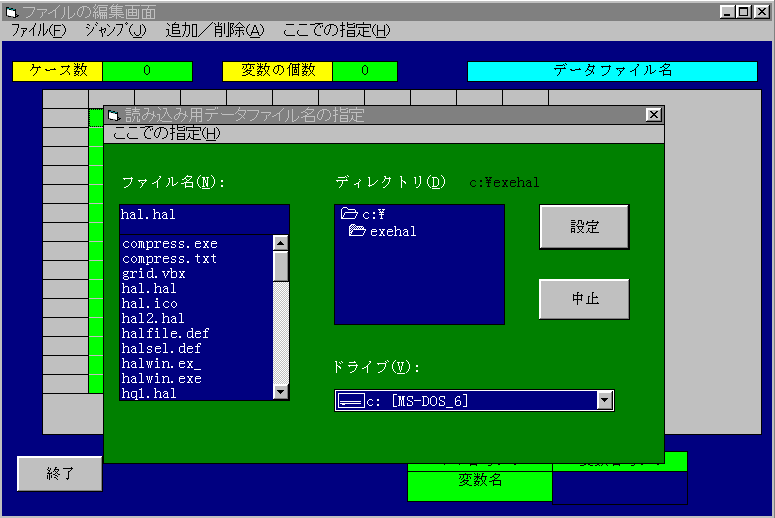Select halwin.ex_ in the file list
This screenshot has width=775, height=518.
coord(162,363)
